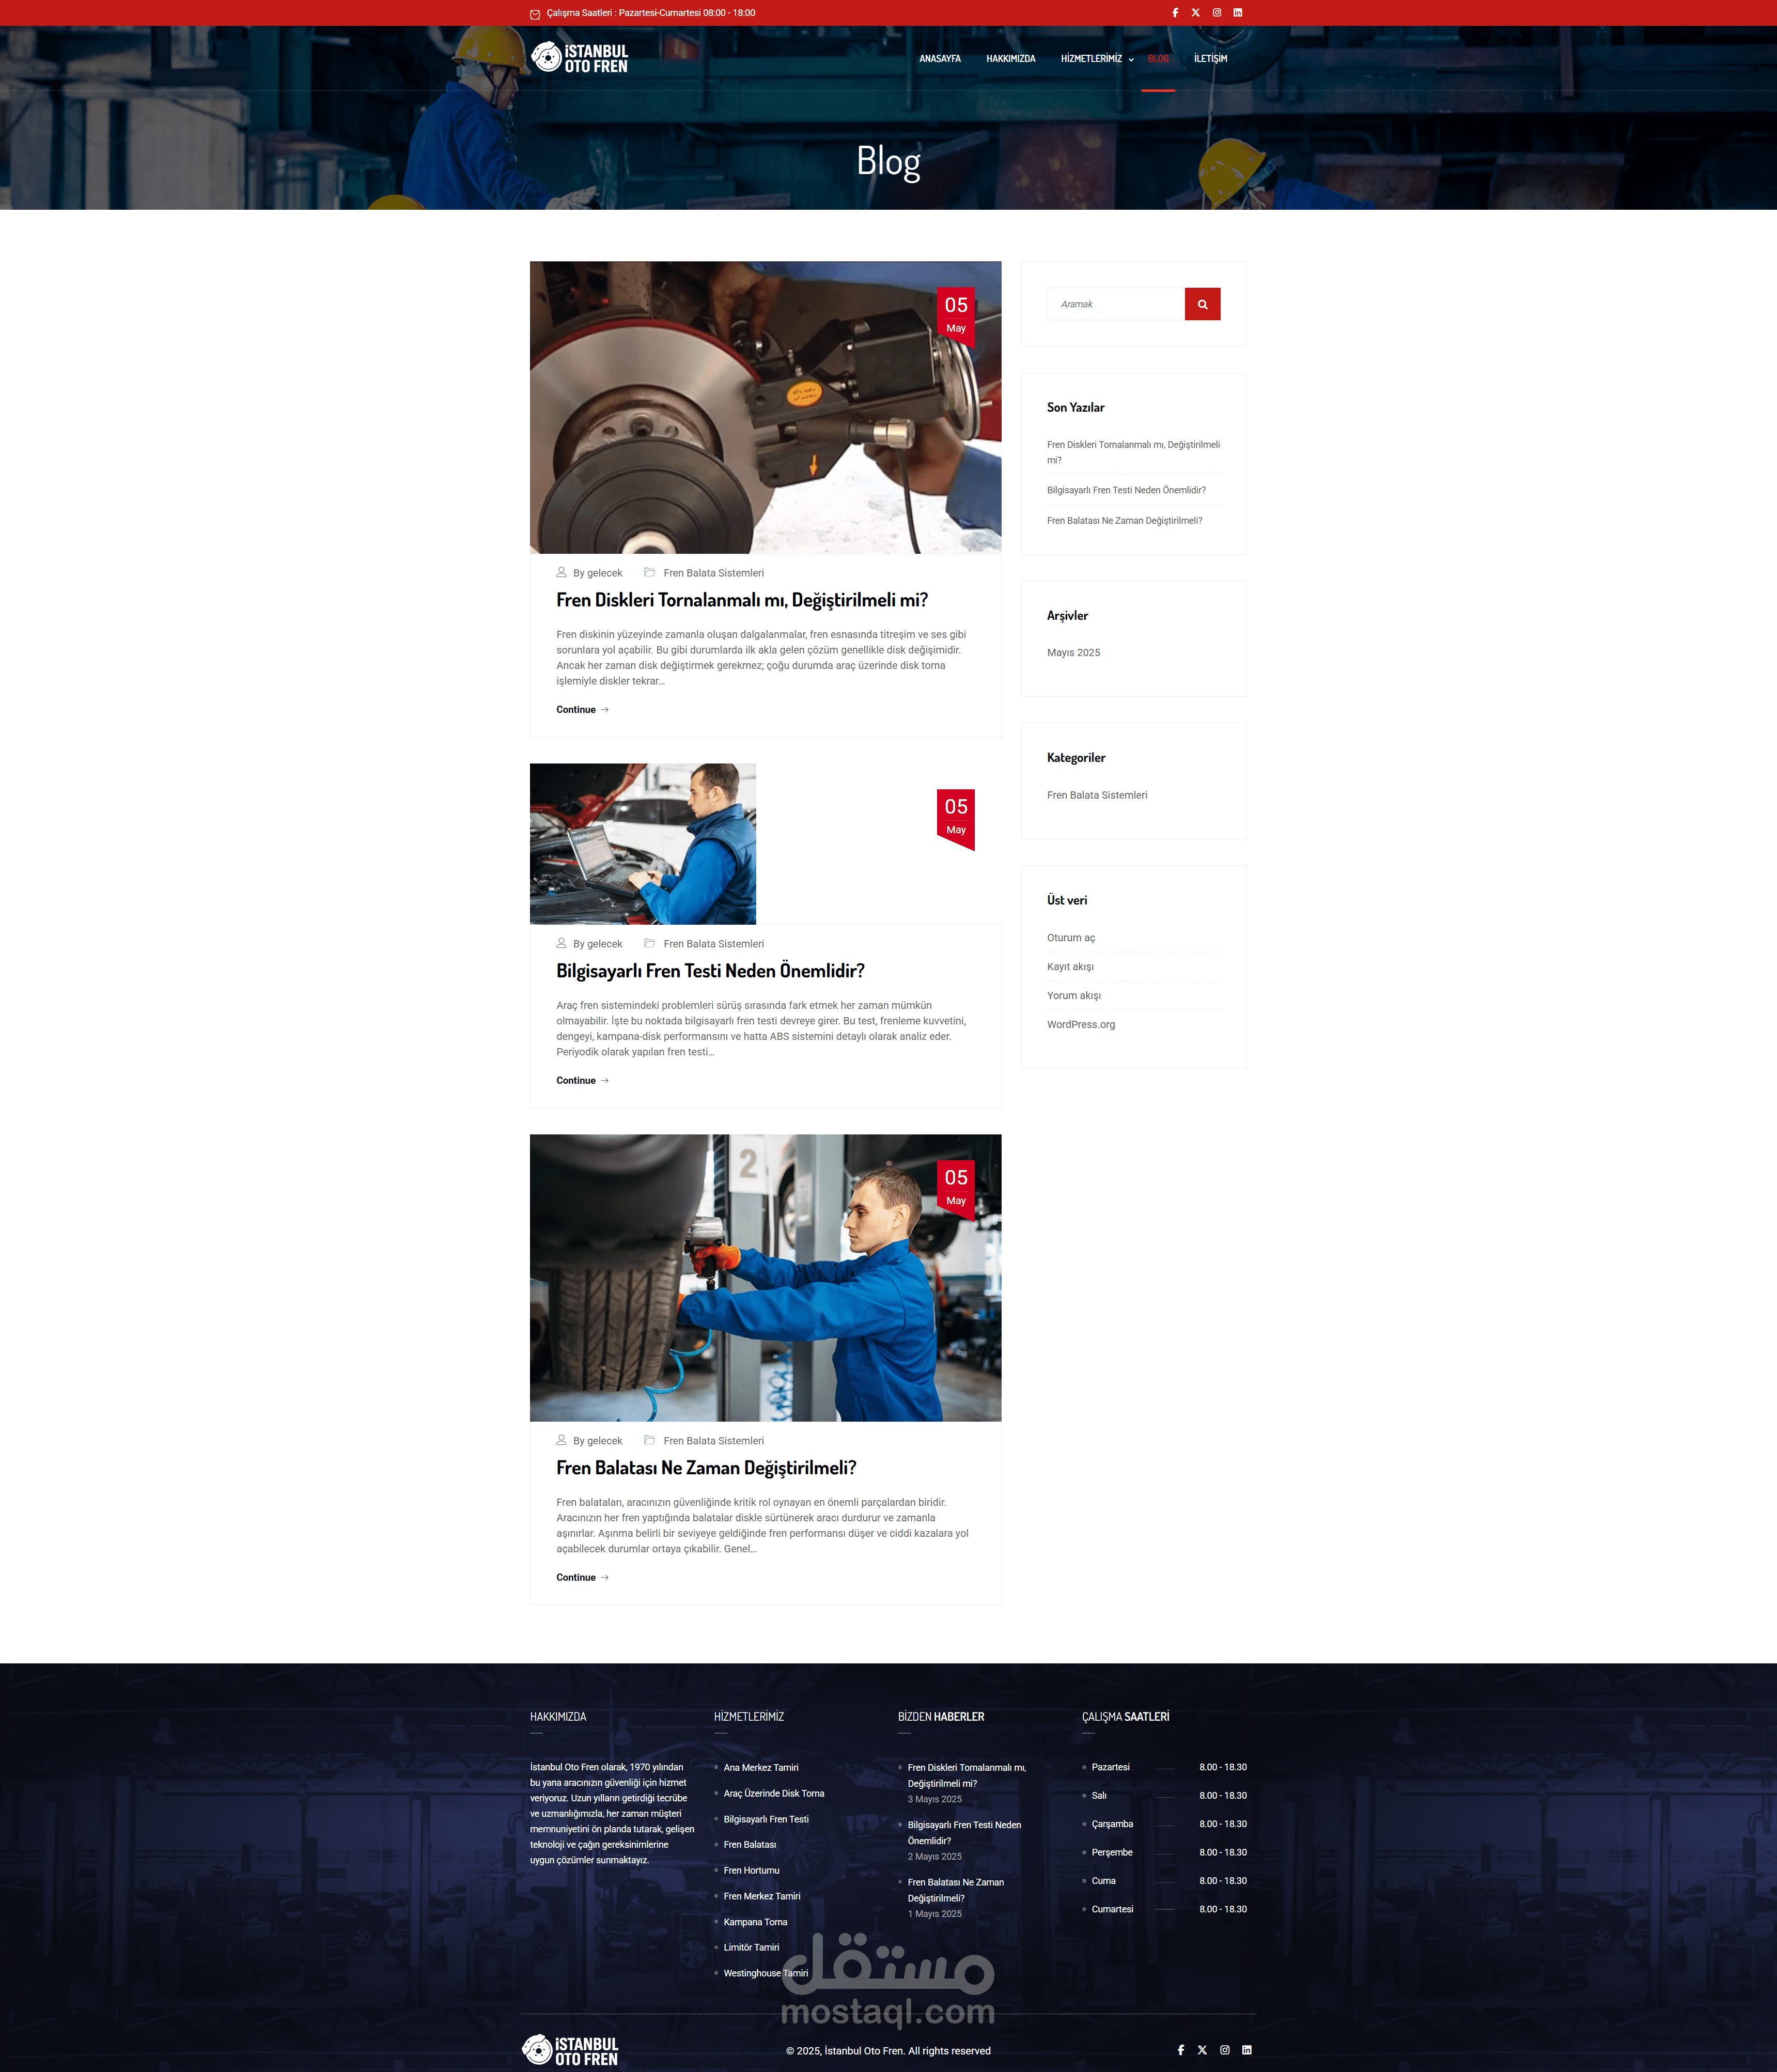Click the footer Facebook icon
This screenshot has height=2072, width=1777.
coord(1181,2050)
